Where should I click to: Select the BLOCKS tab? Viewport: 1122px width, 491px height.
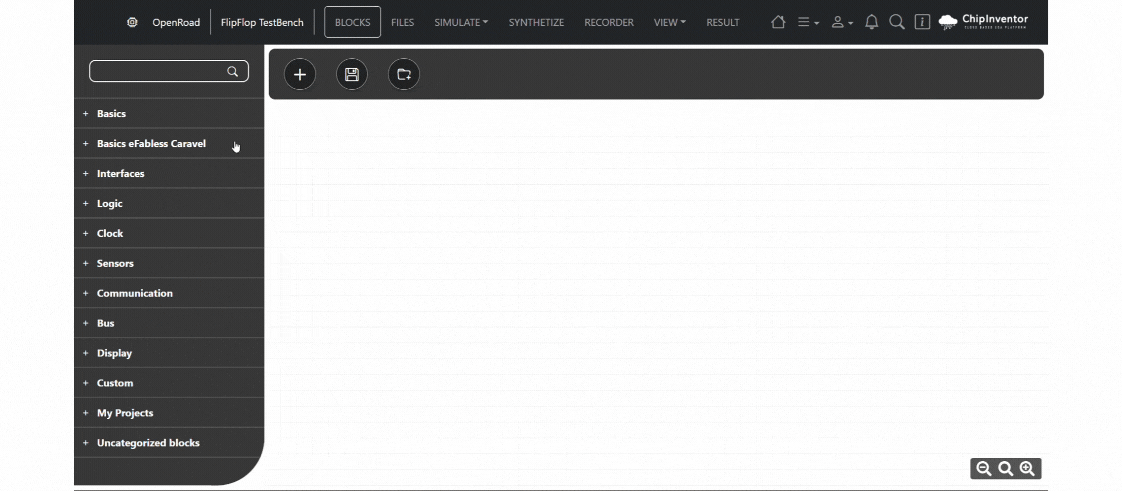coord(353,22)
